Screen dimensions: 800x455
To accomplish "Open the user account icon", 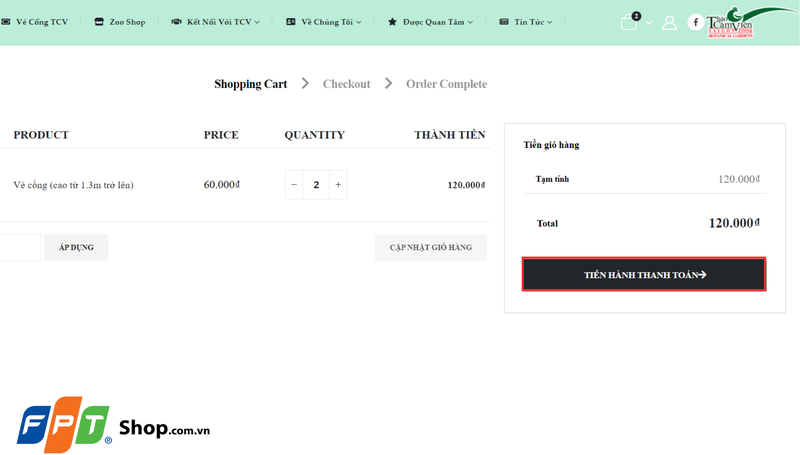I will click(669, 22).
